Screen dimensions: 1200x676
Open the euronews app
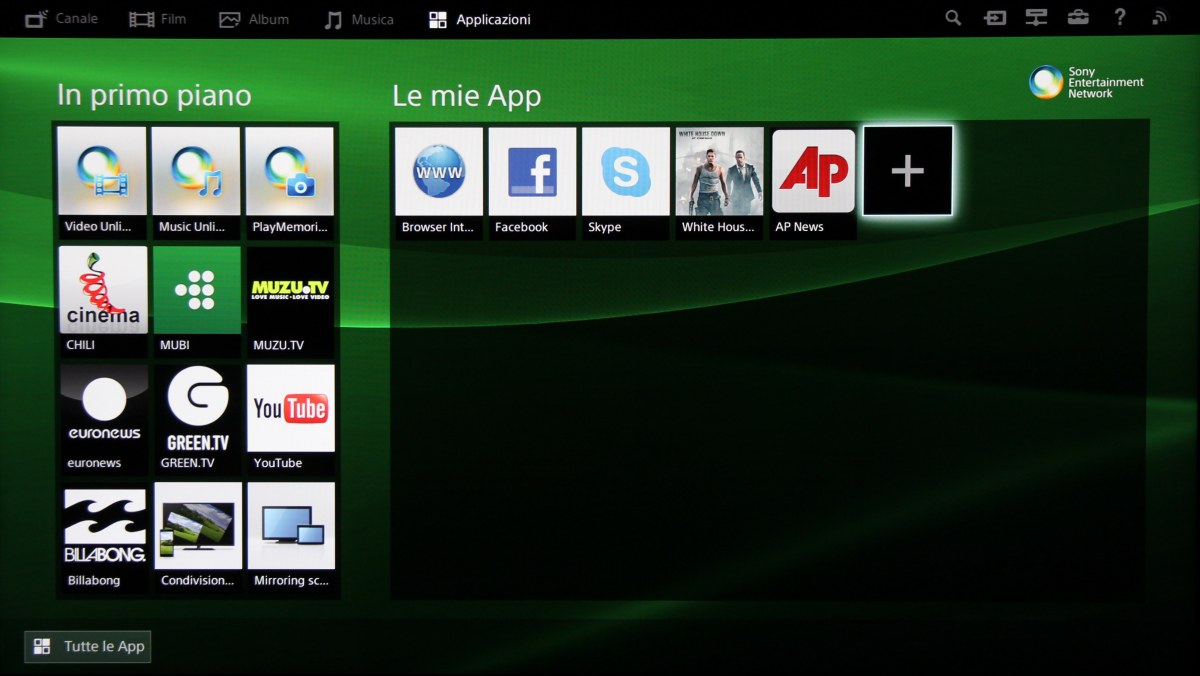(x=102, y=419)
